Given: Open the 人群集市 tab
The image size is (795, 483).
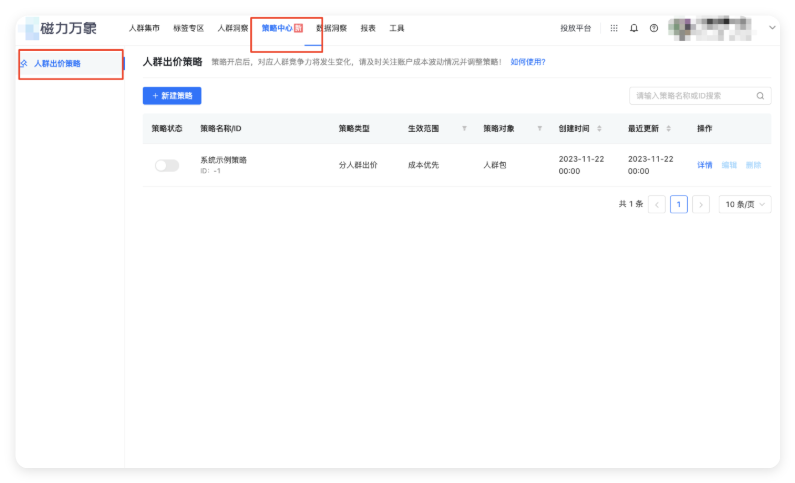Looking at the screenshot, I should point(144,28).
